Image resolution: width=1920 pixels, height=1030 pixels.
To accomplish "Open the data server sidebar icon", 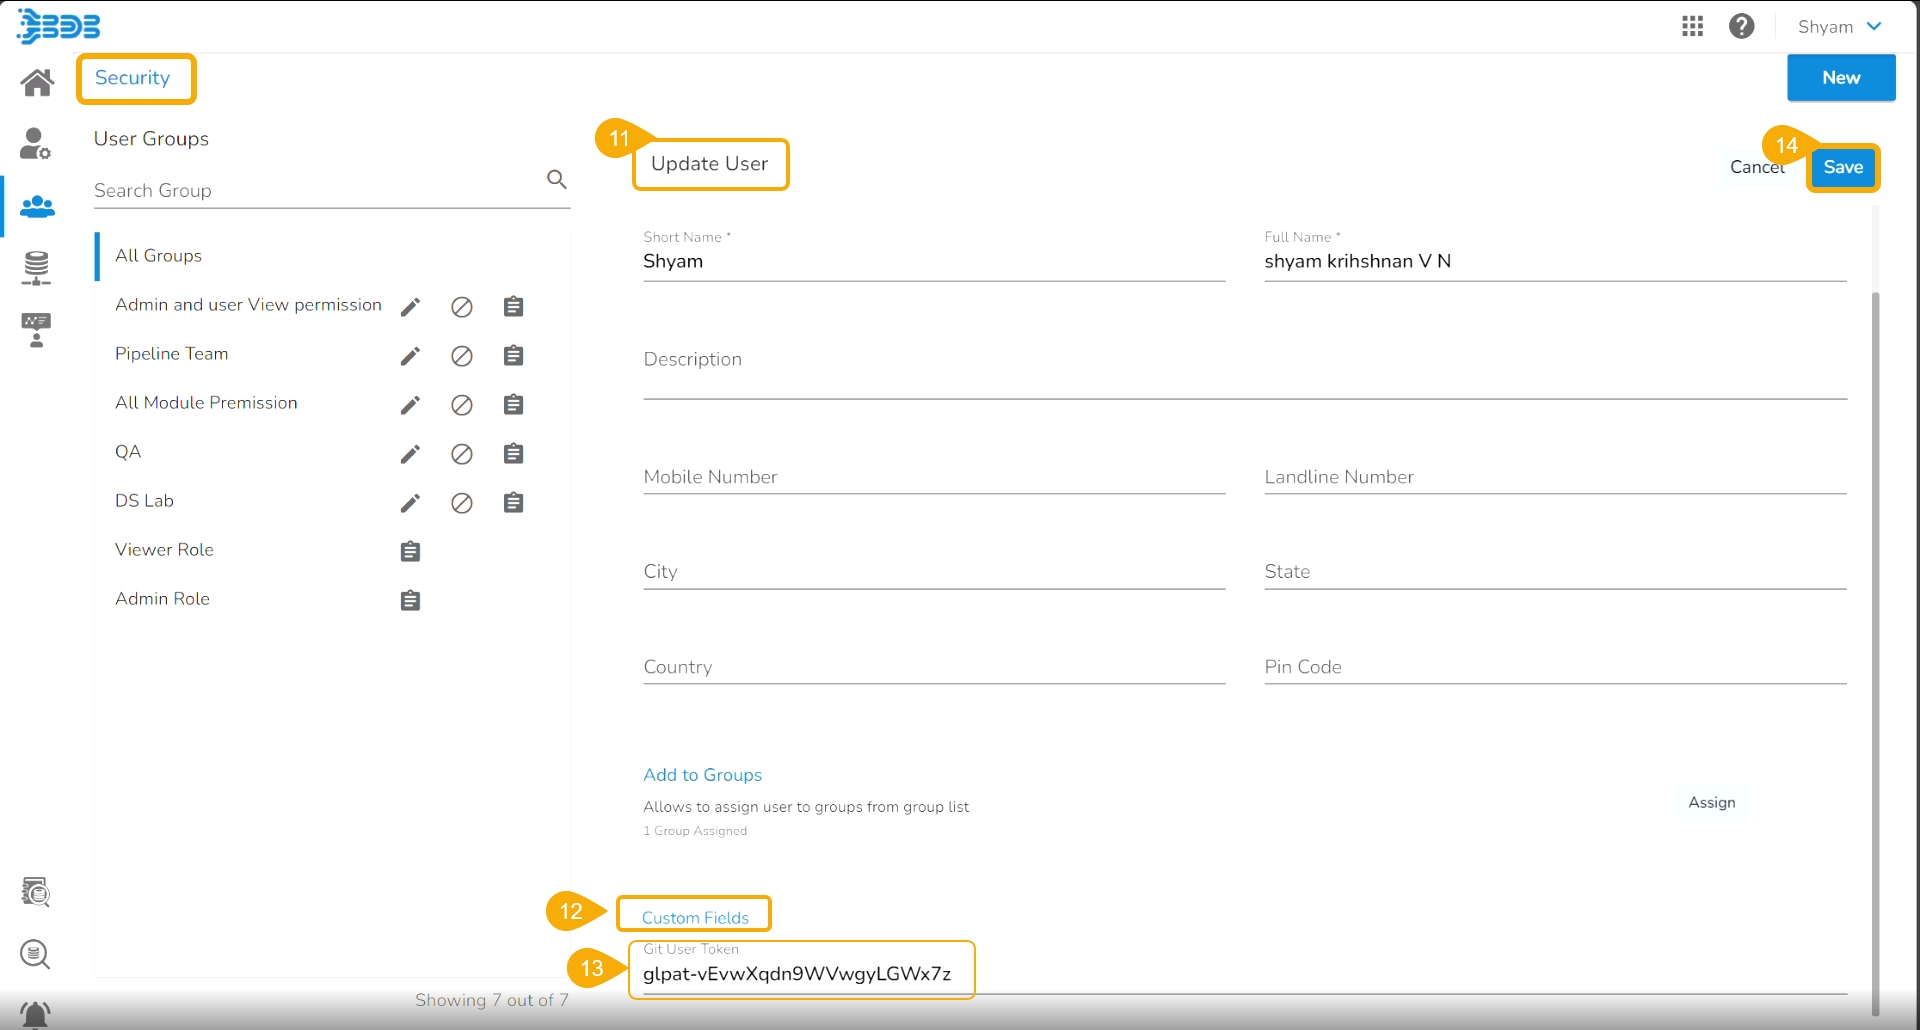I will (37, 268).
